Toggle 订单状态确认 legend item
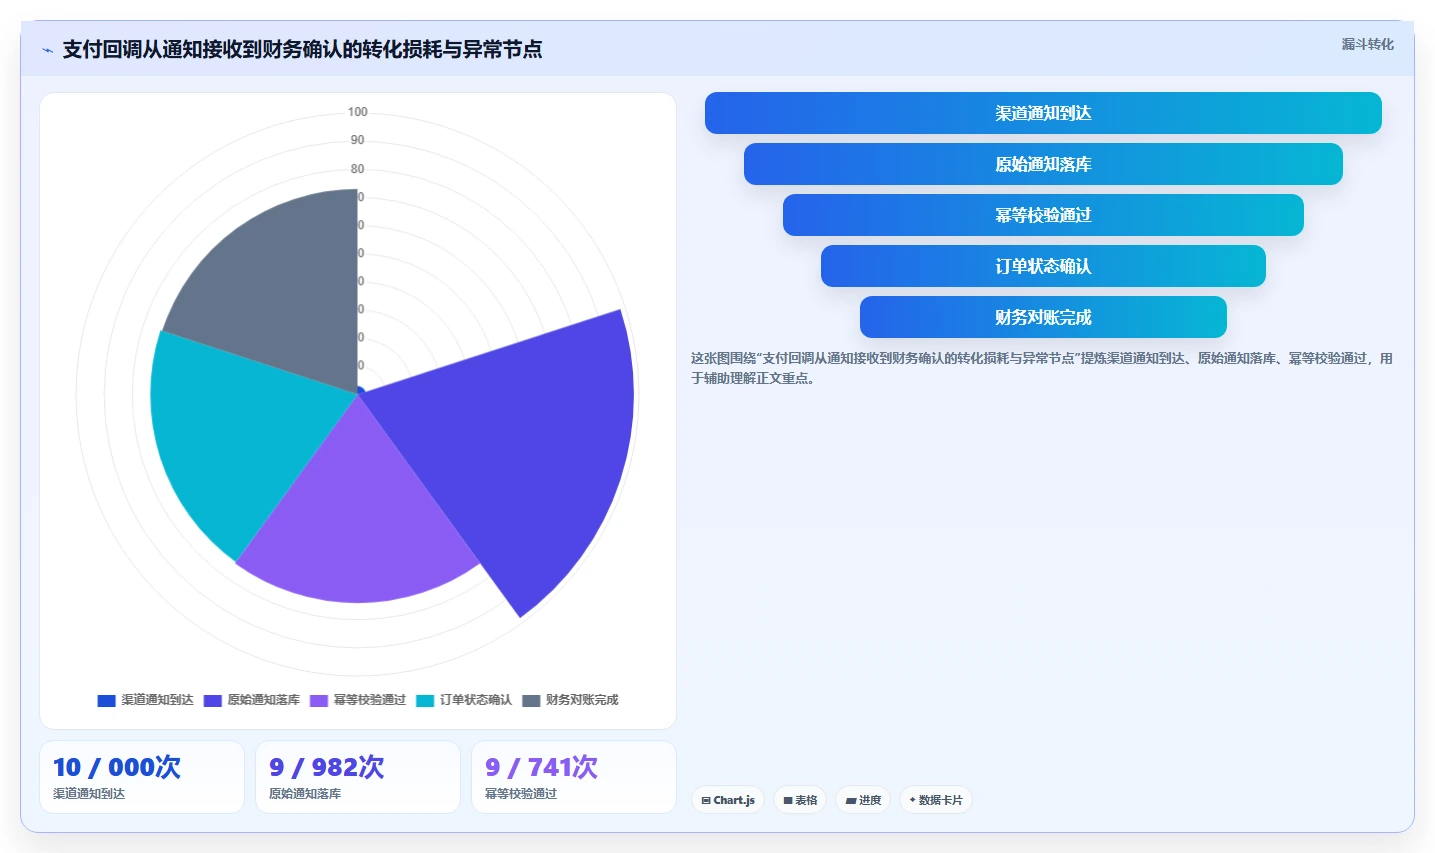The width and height of the screenshot is (1435, 853). coord(464,700)
